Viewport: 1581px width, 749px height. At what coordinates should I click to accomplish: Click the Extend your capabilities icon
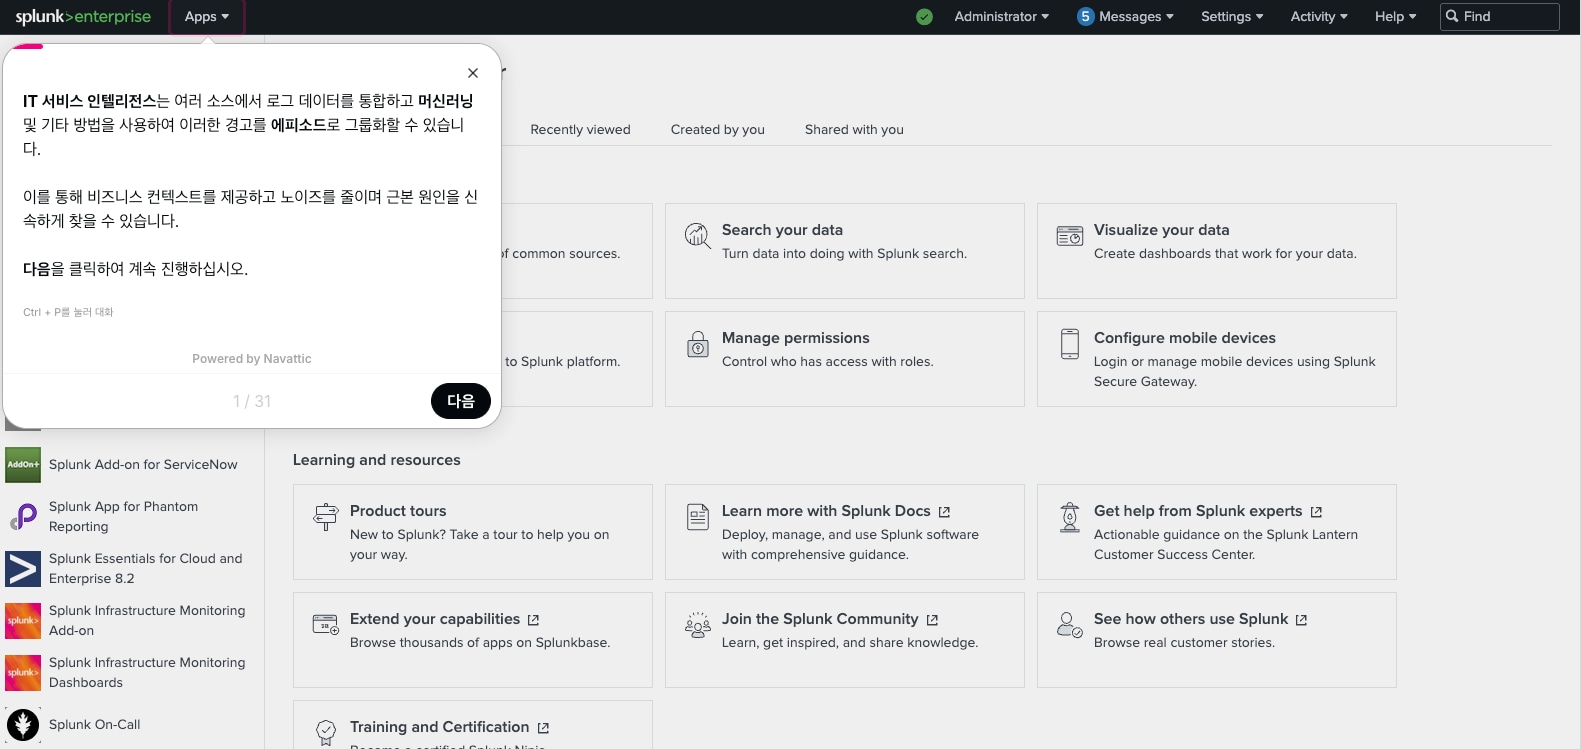326,625
